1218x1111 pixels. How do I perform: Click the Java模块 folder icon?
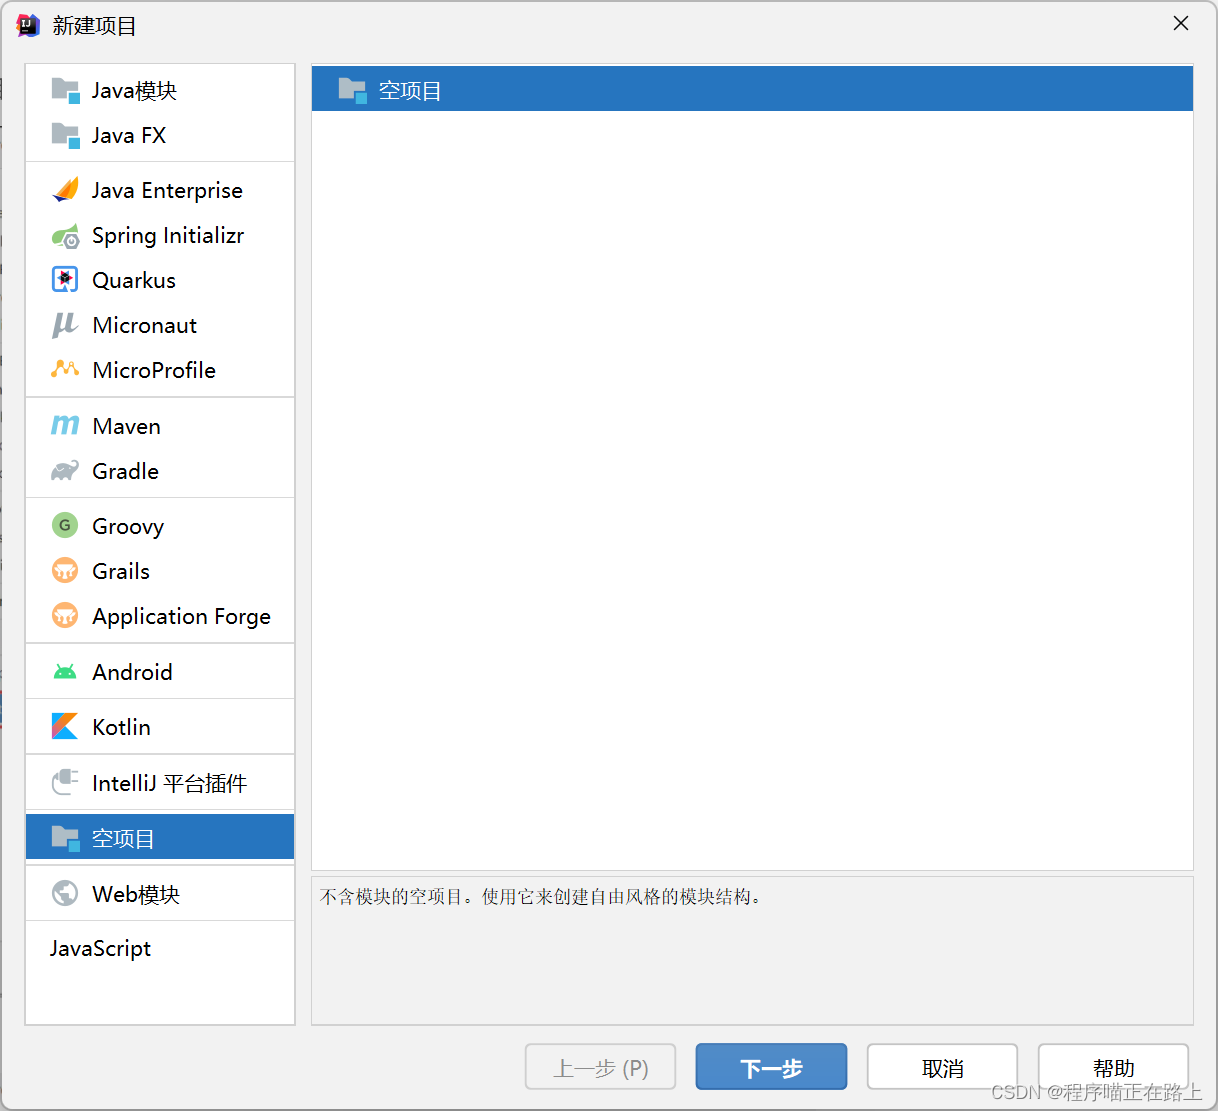pos(65,90)
